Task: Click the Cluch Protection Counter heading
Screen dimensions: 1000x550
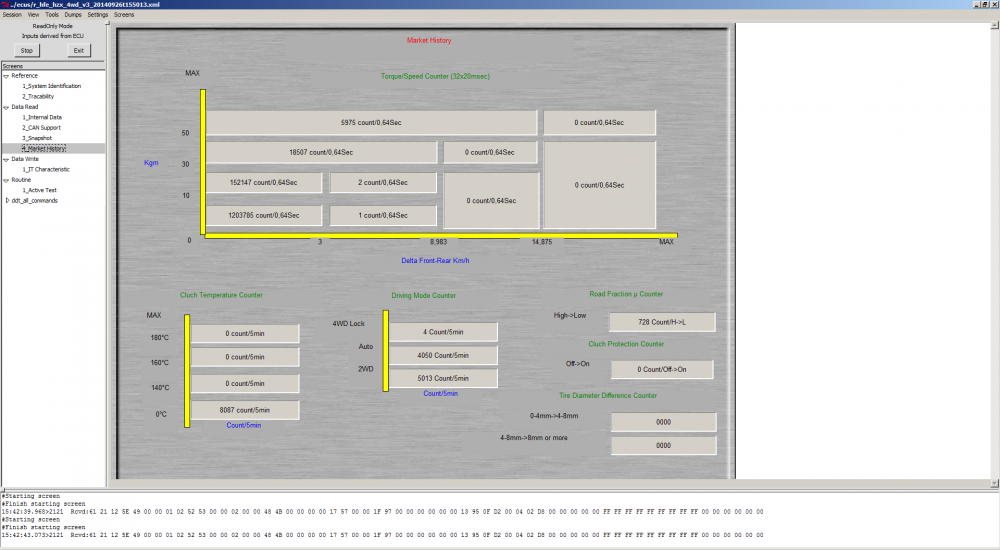Action: [626, 344]
